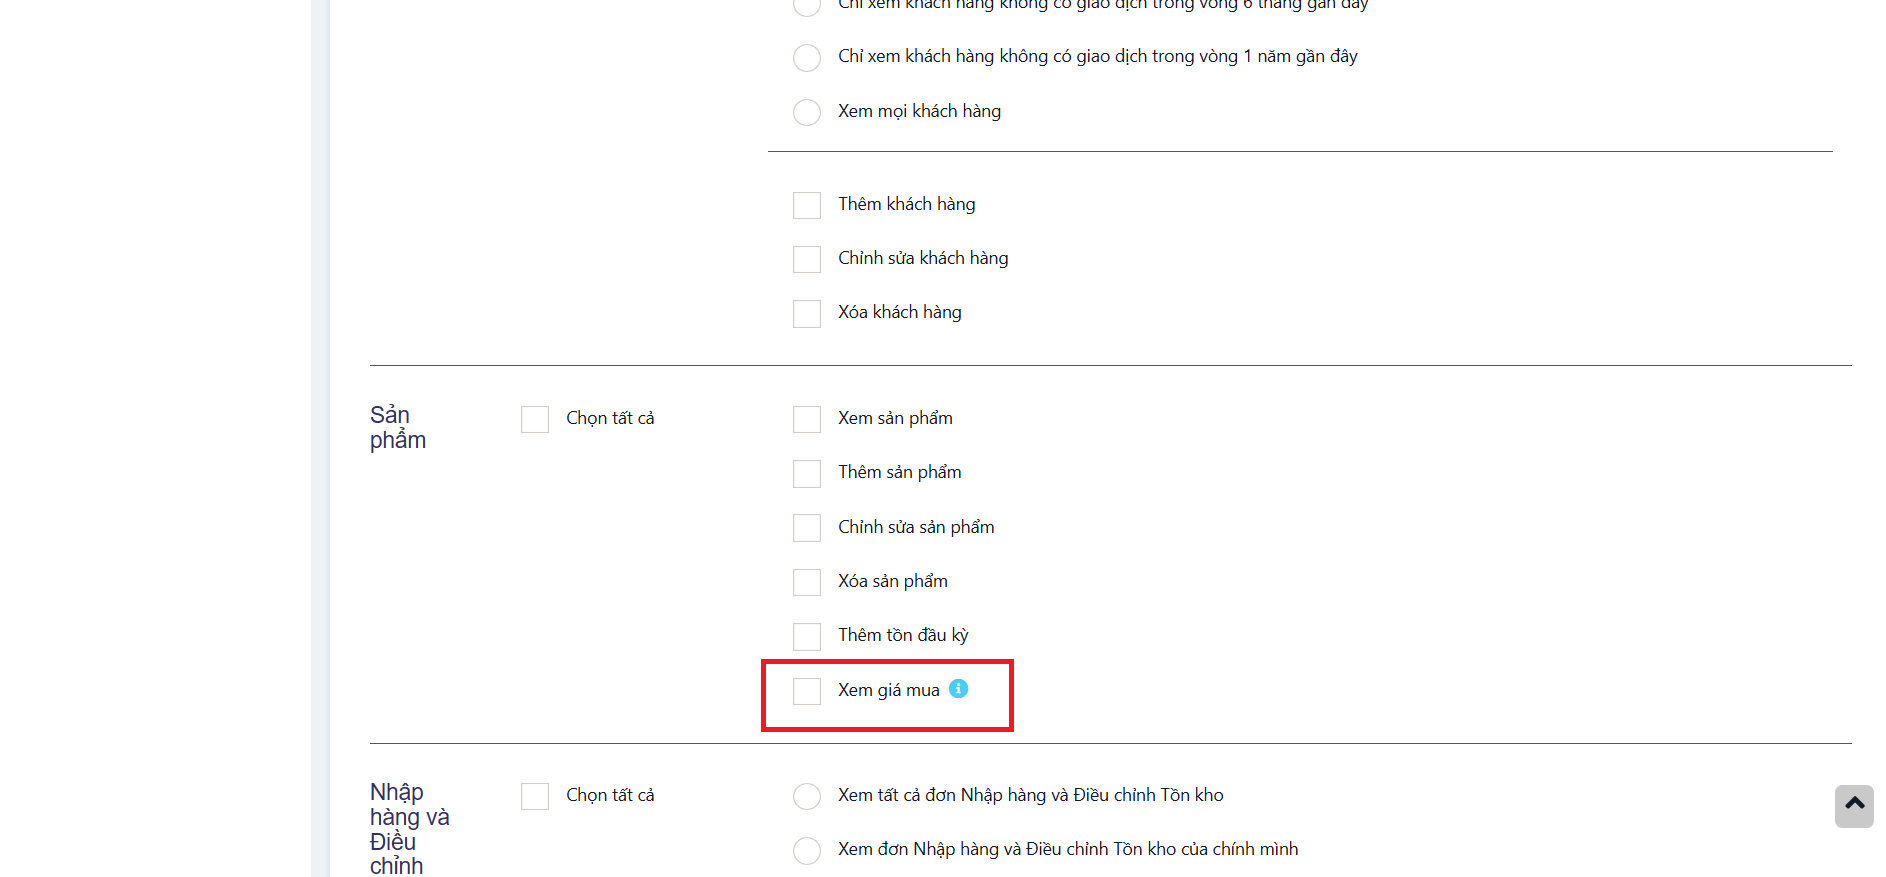Viewport: 1886px width, 877px height.
Task: Check Xóa khách hàng option
Action: coord(807,313)
